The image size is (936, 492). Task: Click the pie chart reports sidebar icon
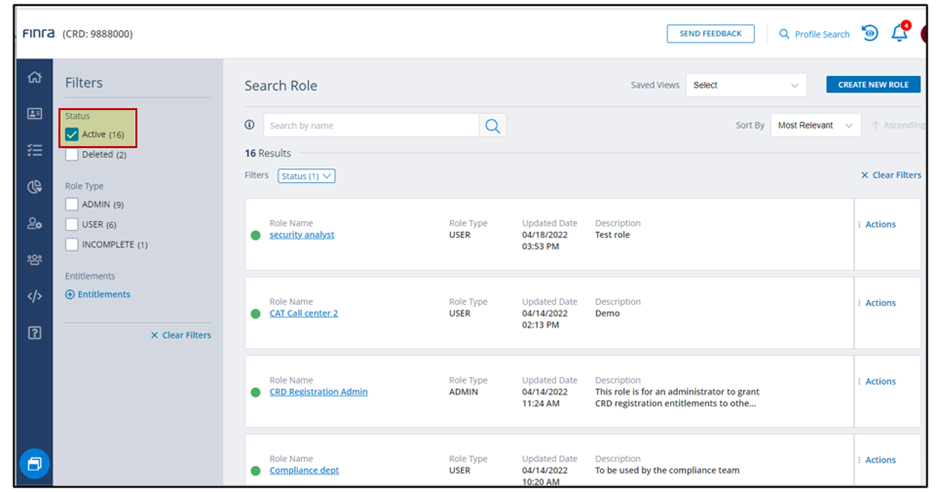pyautogui.click(x=35, y=187)
